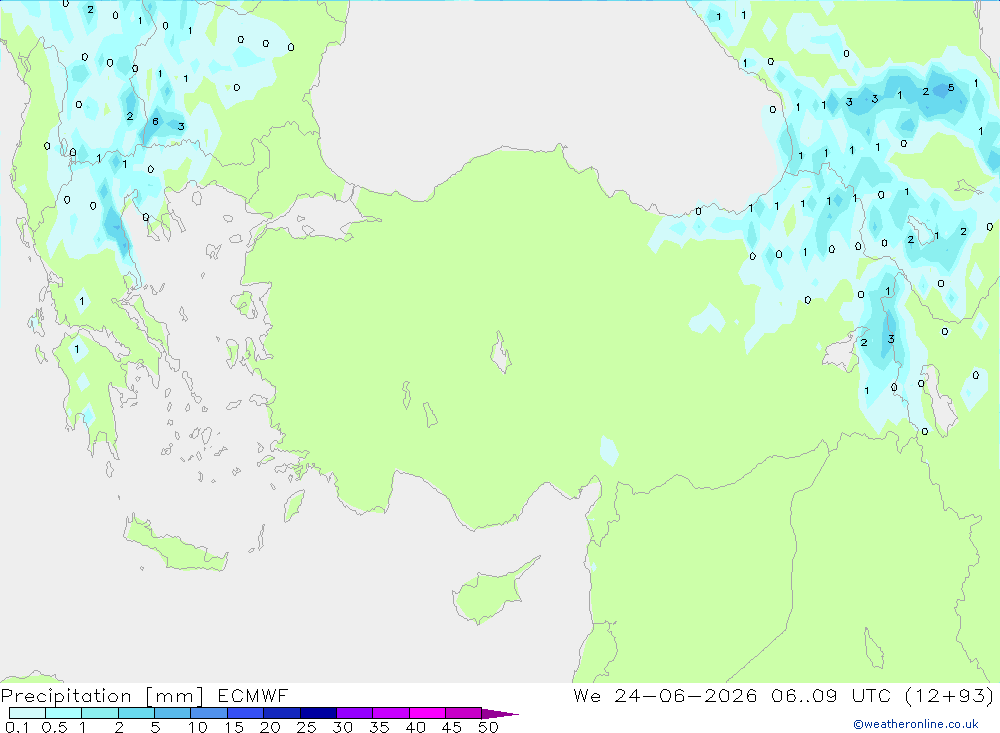Click the legend label "50"
Viewport: 1000px width, 733px height.
tap(488, 727)
